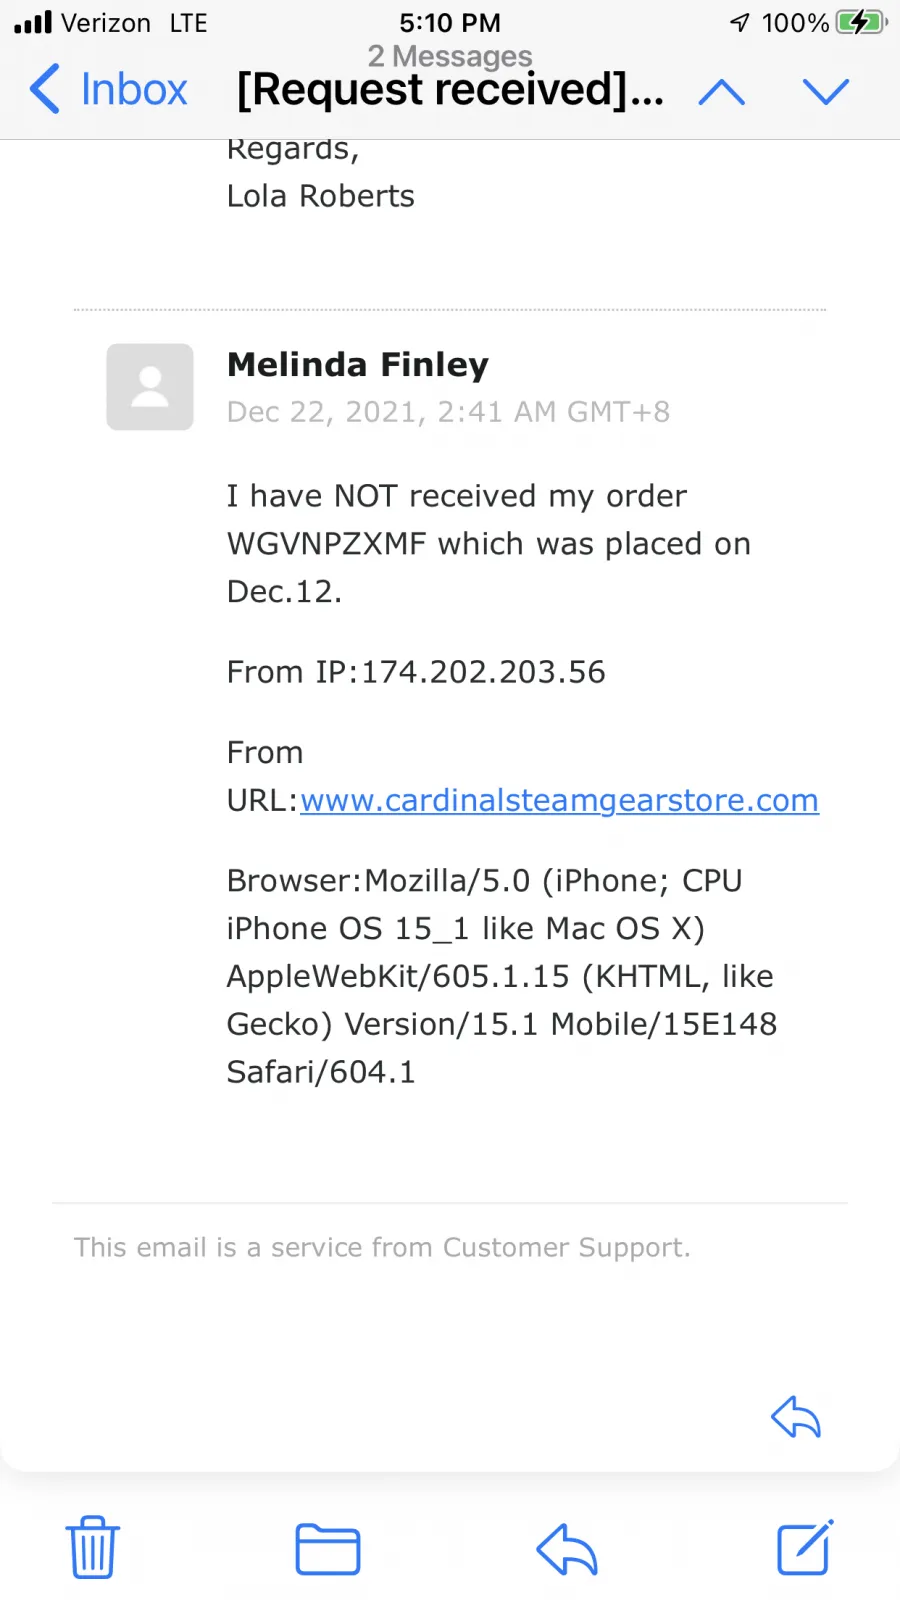Viewport: 900px width, 1600px height.
Task: Tap the IP address 174.202.203.56
Action: click(x=483, y=672)
